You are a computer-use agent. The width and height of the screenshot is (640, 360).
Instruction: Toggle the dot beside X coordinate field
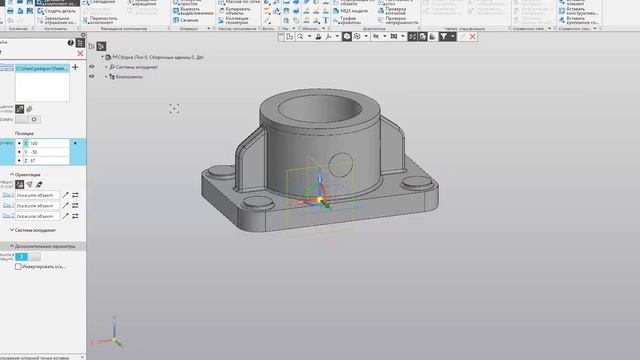[x=19, y=143]
